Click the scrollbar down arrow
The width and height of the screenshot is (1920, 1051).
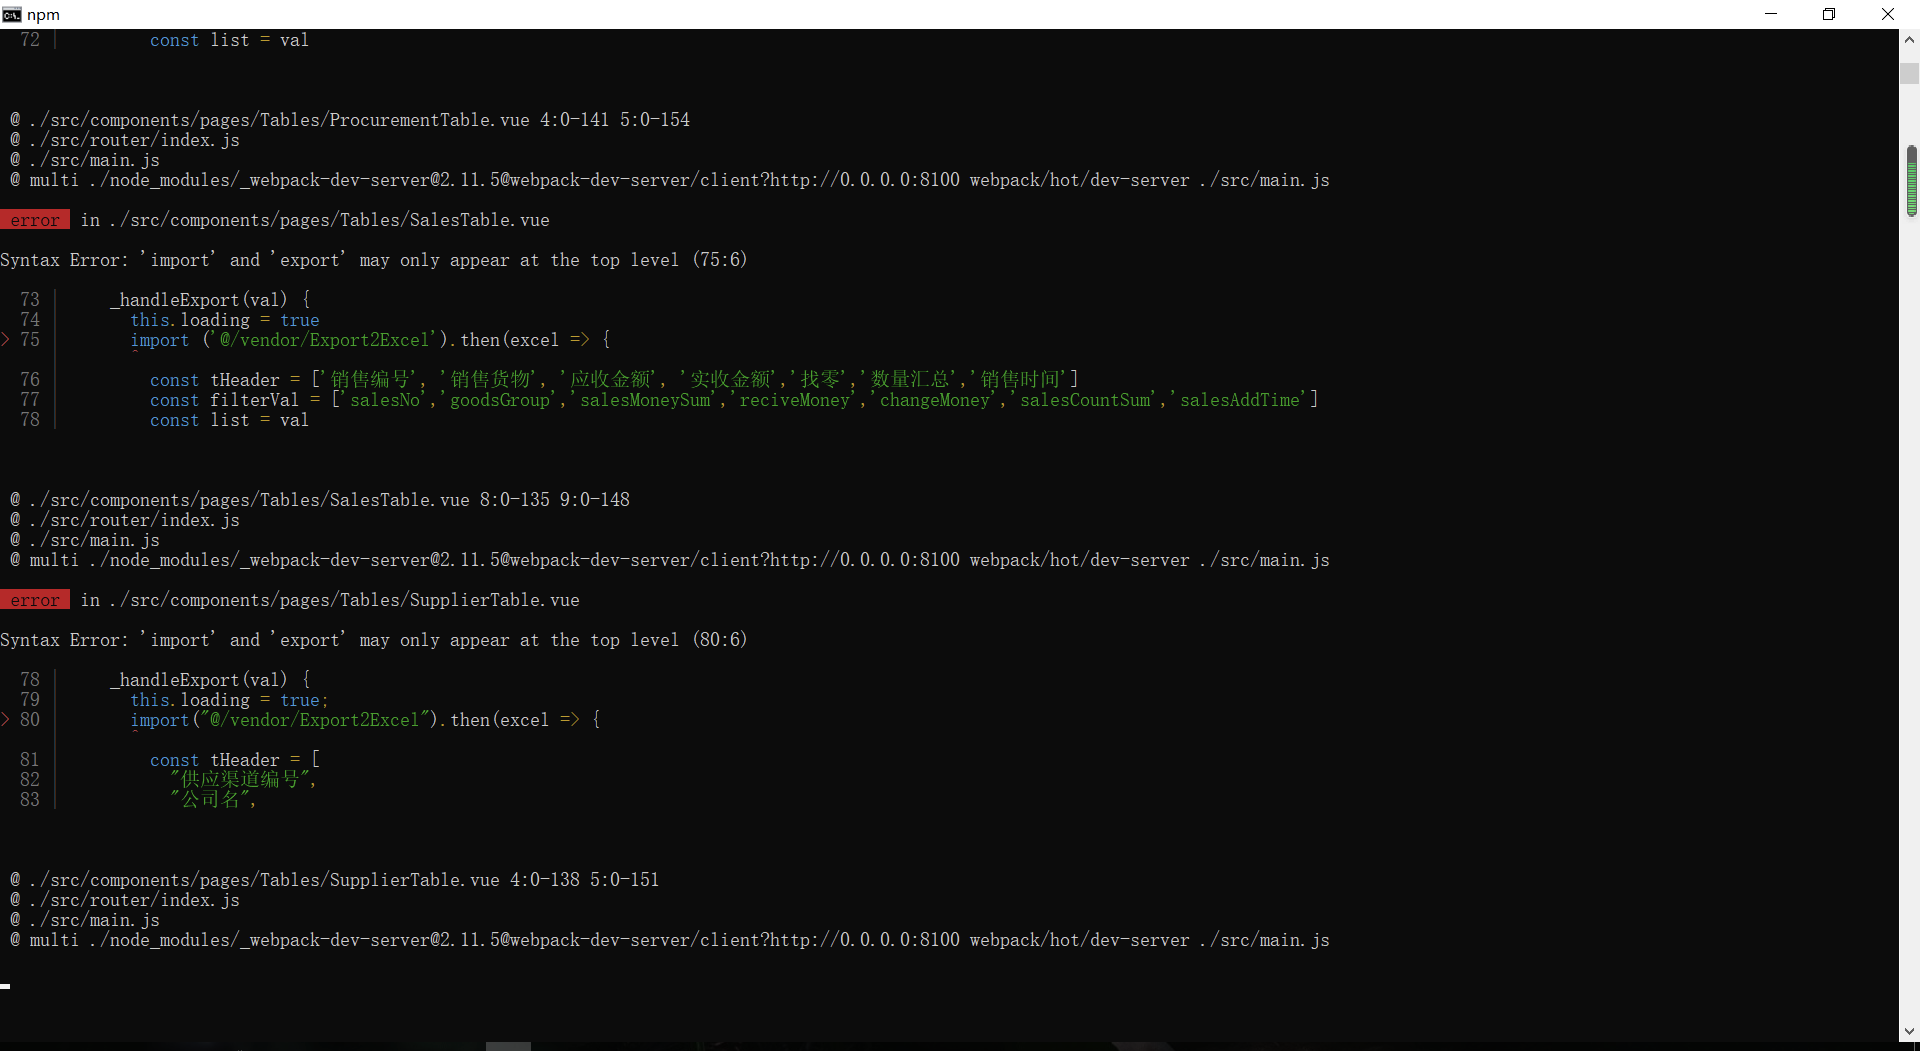[1910, 1031]
